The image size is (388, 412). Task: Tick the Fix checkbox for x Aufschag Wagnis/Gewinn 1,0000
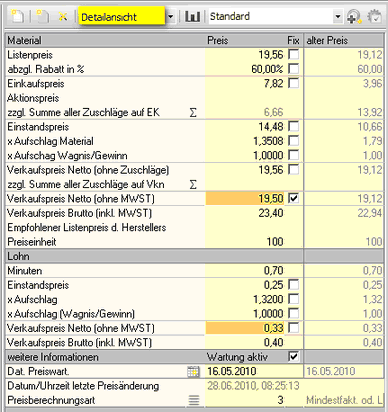(x=294, y=155)
